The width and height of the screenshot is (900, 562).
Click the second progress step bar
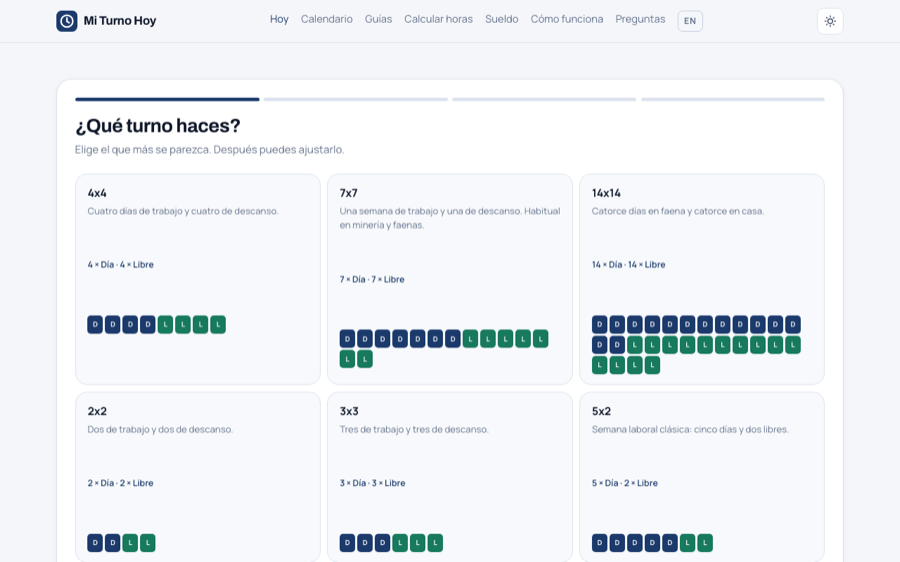tap(356, 99)
